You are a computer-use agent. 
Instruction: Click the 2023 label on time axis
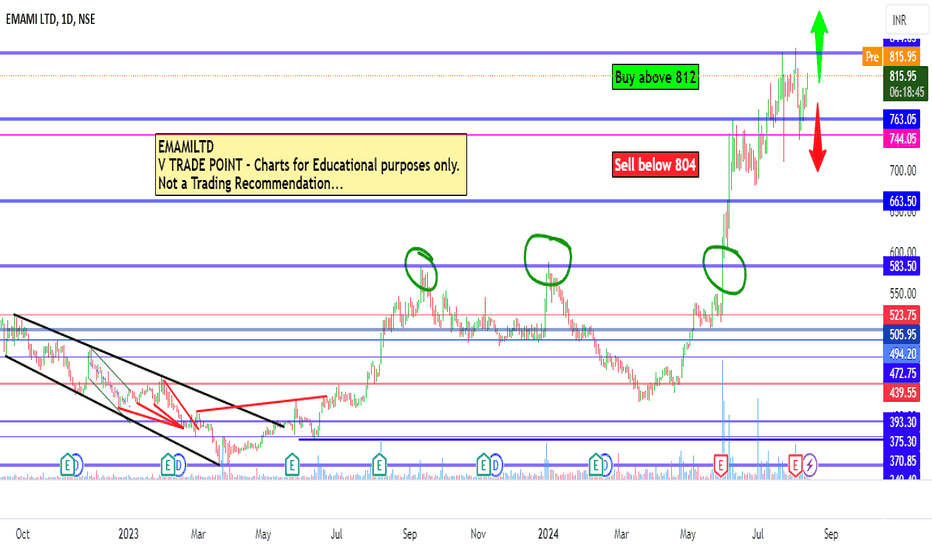point(128,534)
